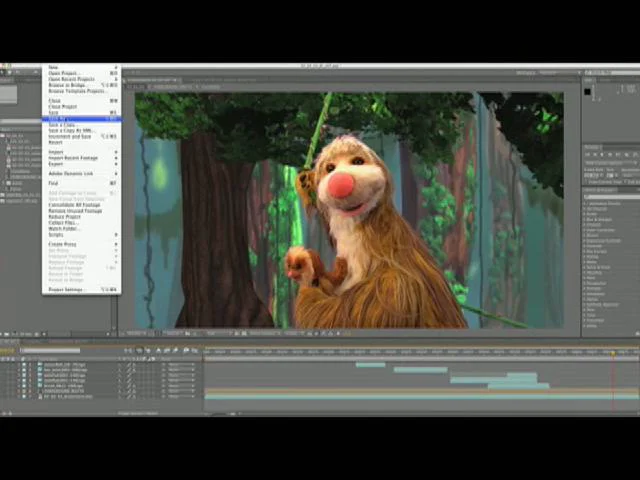The height and width of the screenshot is (480, 640).
Task: Open resolution dropdown below composition viewer
Action: point(218,333)
